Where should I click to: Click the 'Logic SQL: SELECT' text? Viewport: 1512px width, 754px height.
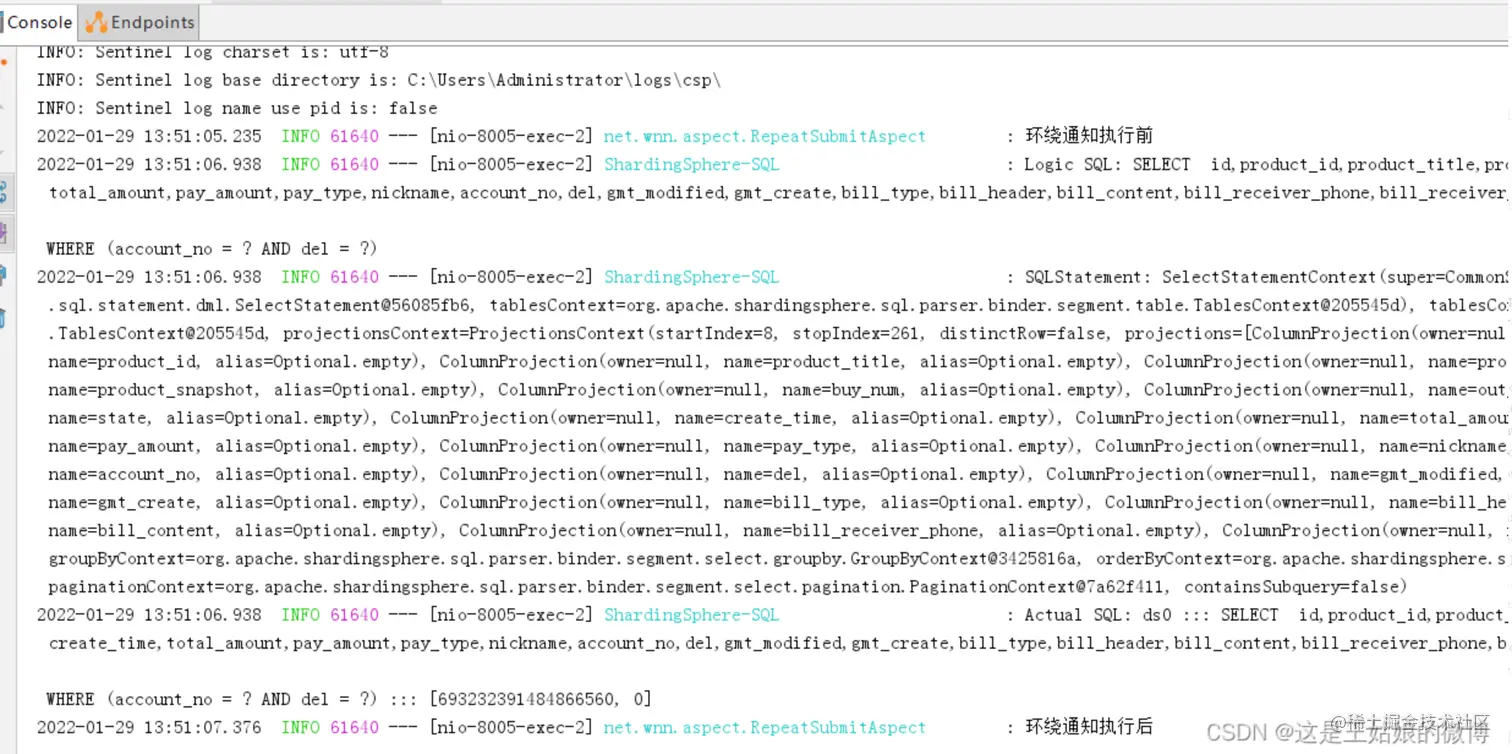click(1108, 164)
